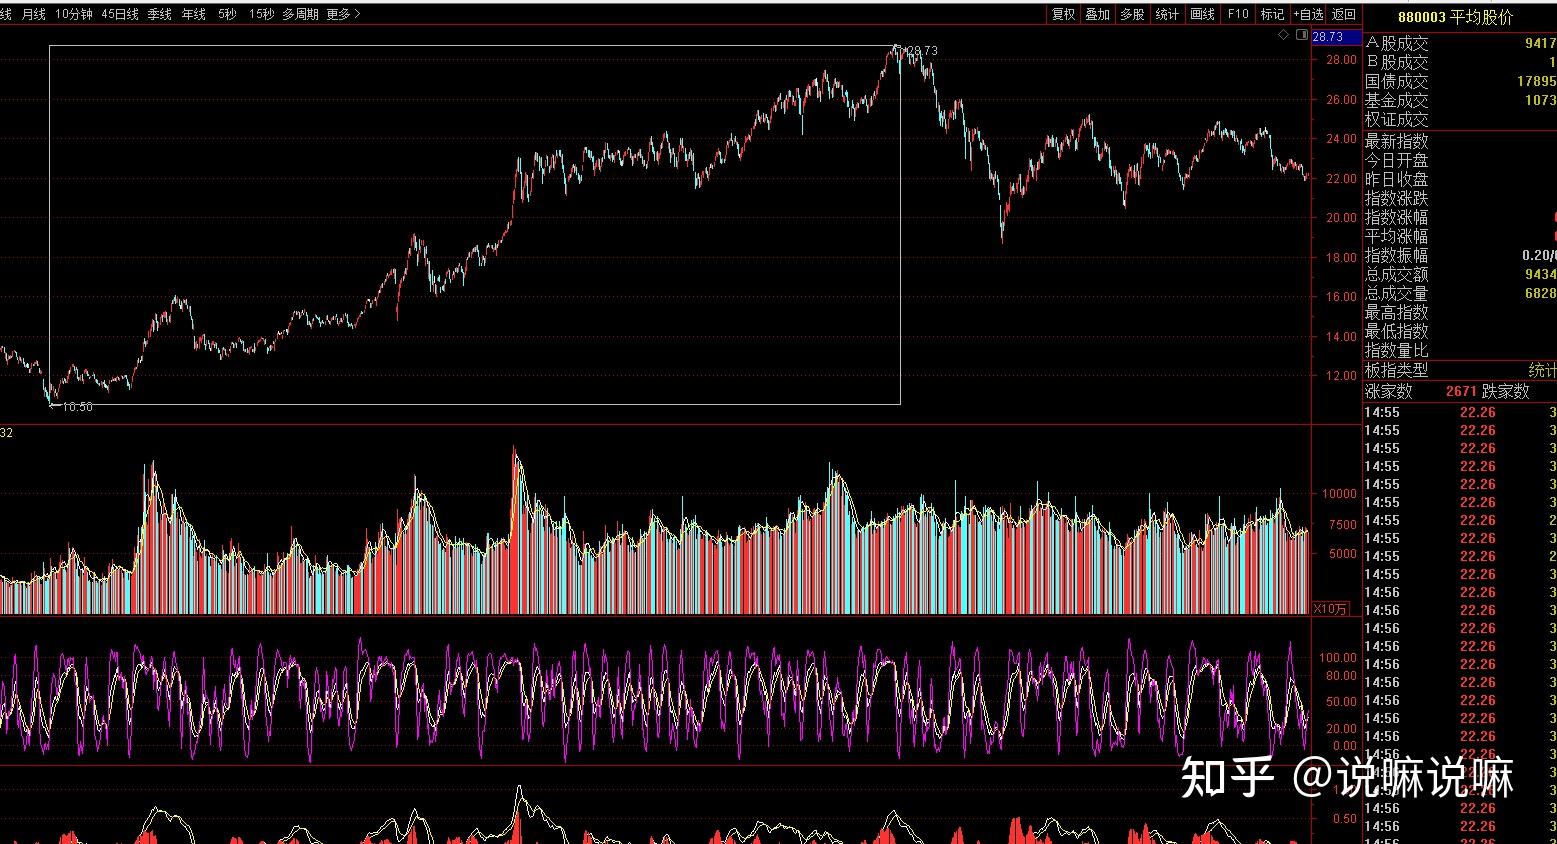
Task: Click the 880003 平均股价 title
Action: (x=1455, y=17)
